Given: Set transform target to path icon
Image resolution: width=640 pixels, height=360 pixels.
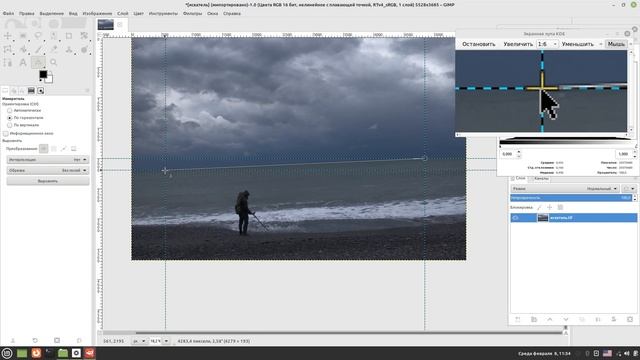Looking at the screenshot, I should (64, 149).
